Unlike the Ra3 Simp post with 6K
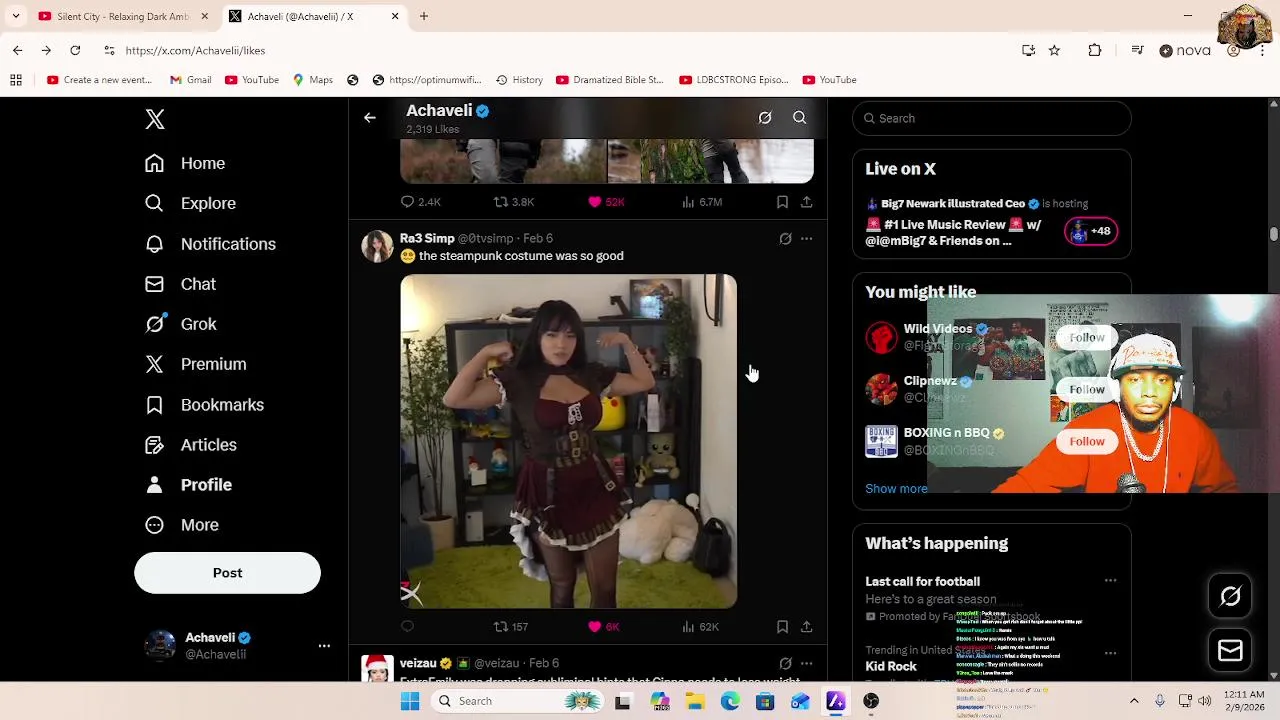The image size is (1280, 720). (x=604, y=627)
